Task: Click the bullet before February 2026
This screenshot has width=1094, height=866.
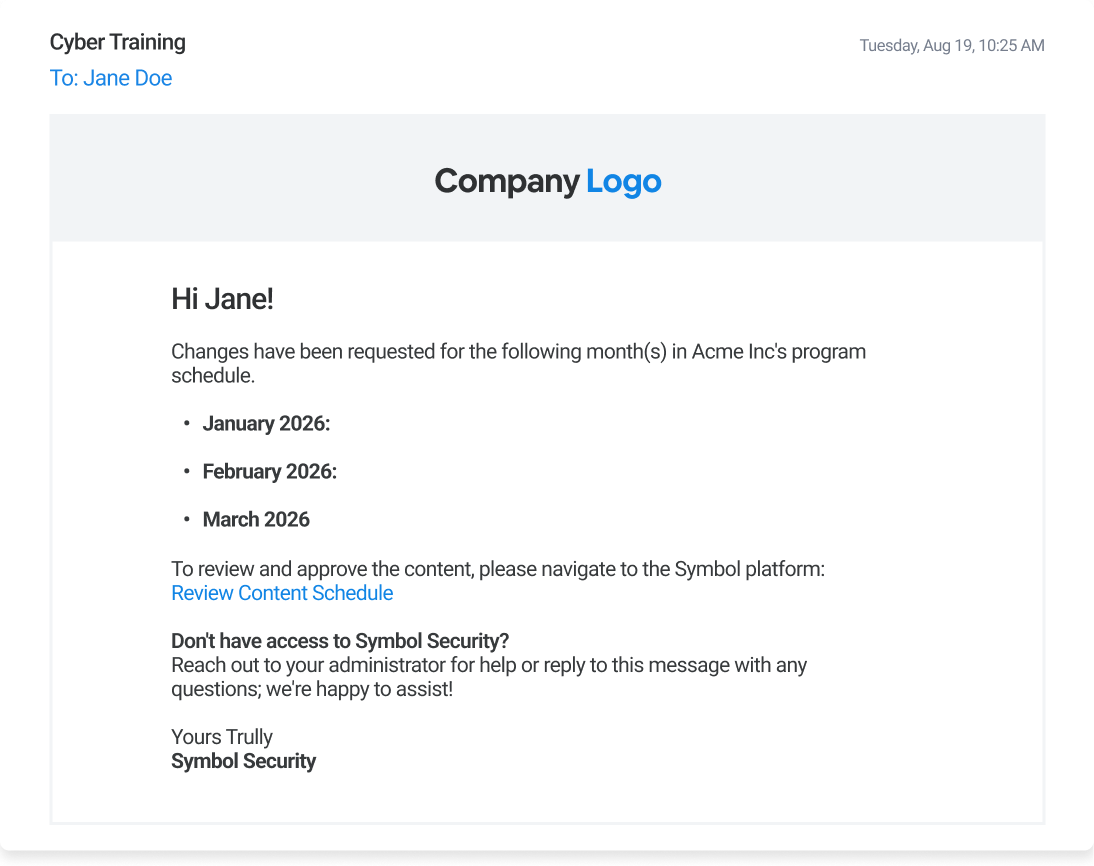Action: [186, 472]
